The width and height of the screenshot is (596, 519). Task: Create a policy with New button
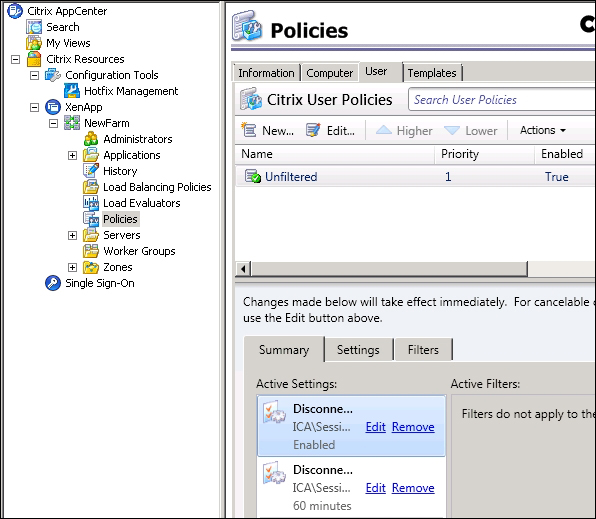(x=268, y=130)
